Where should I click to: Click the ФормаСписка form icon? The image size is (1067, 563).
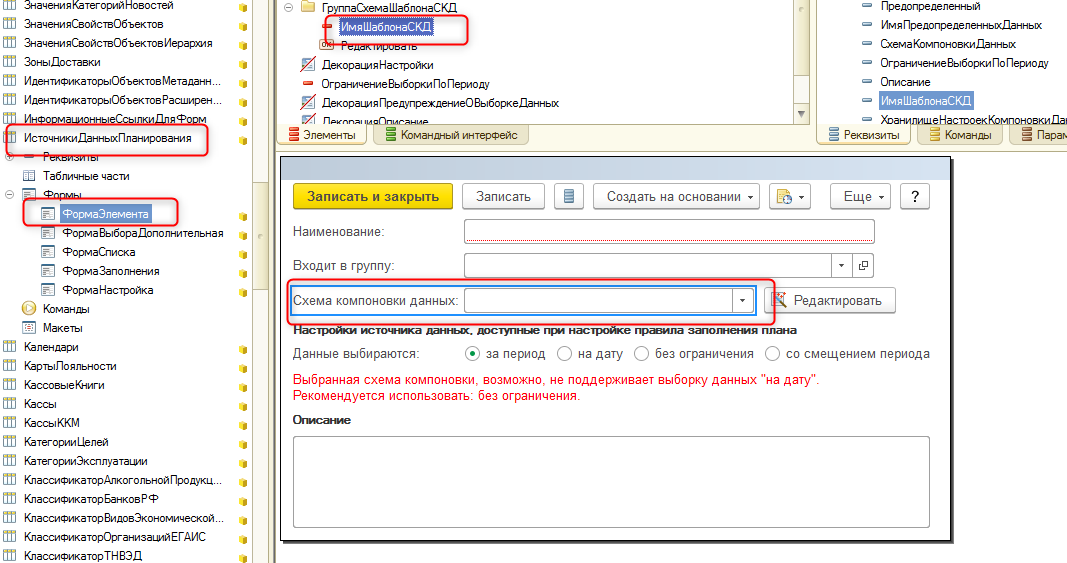[48, 252]
